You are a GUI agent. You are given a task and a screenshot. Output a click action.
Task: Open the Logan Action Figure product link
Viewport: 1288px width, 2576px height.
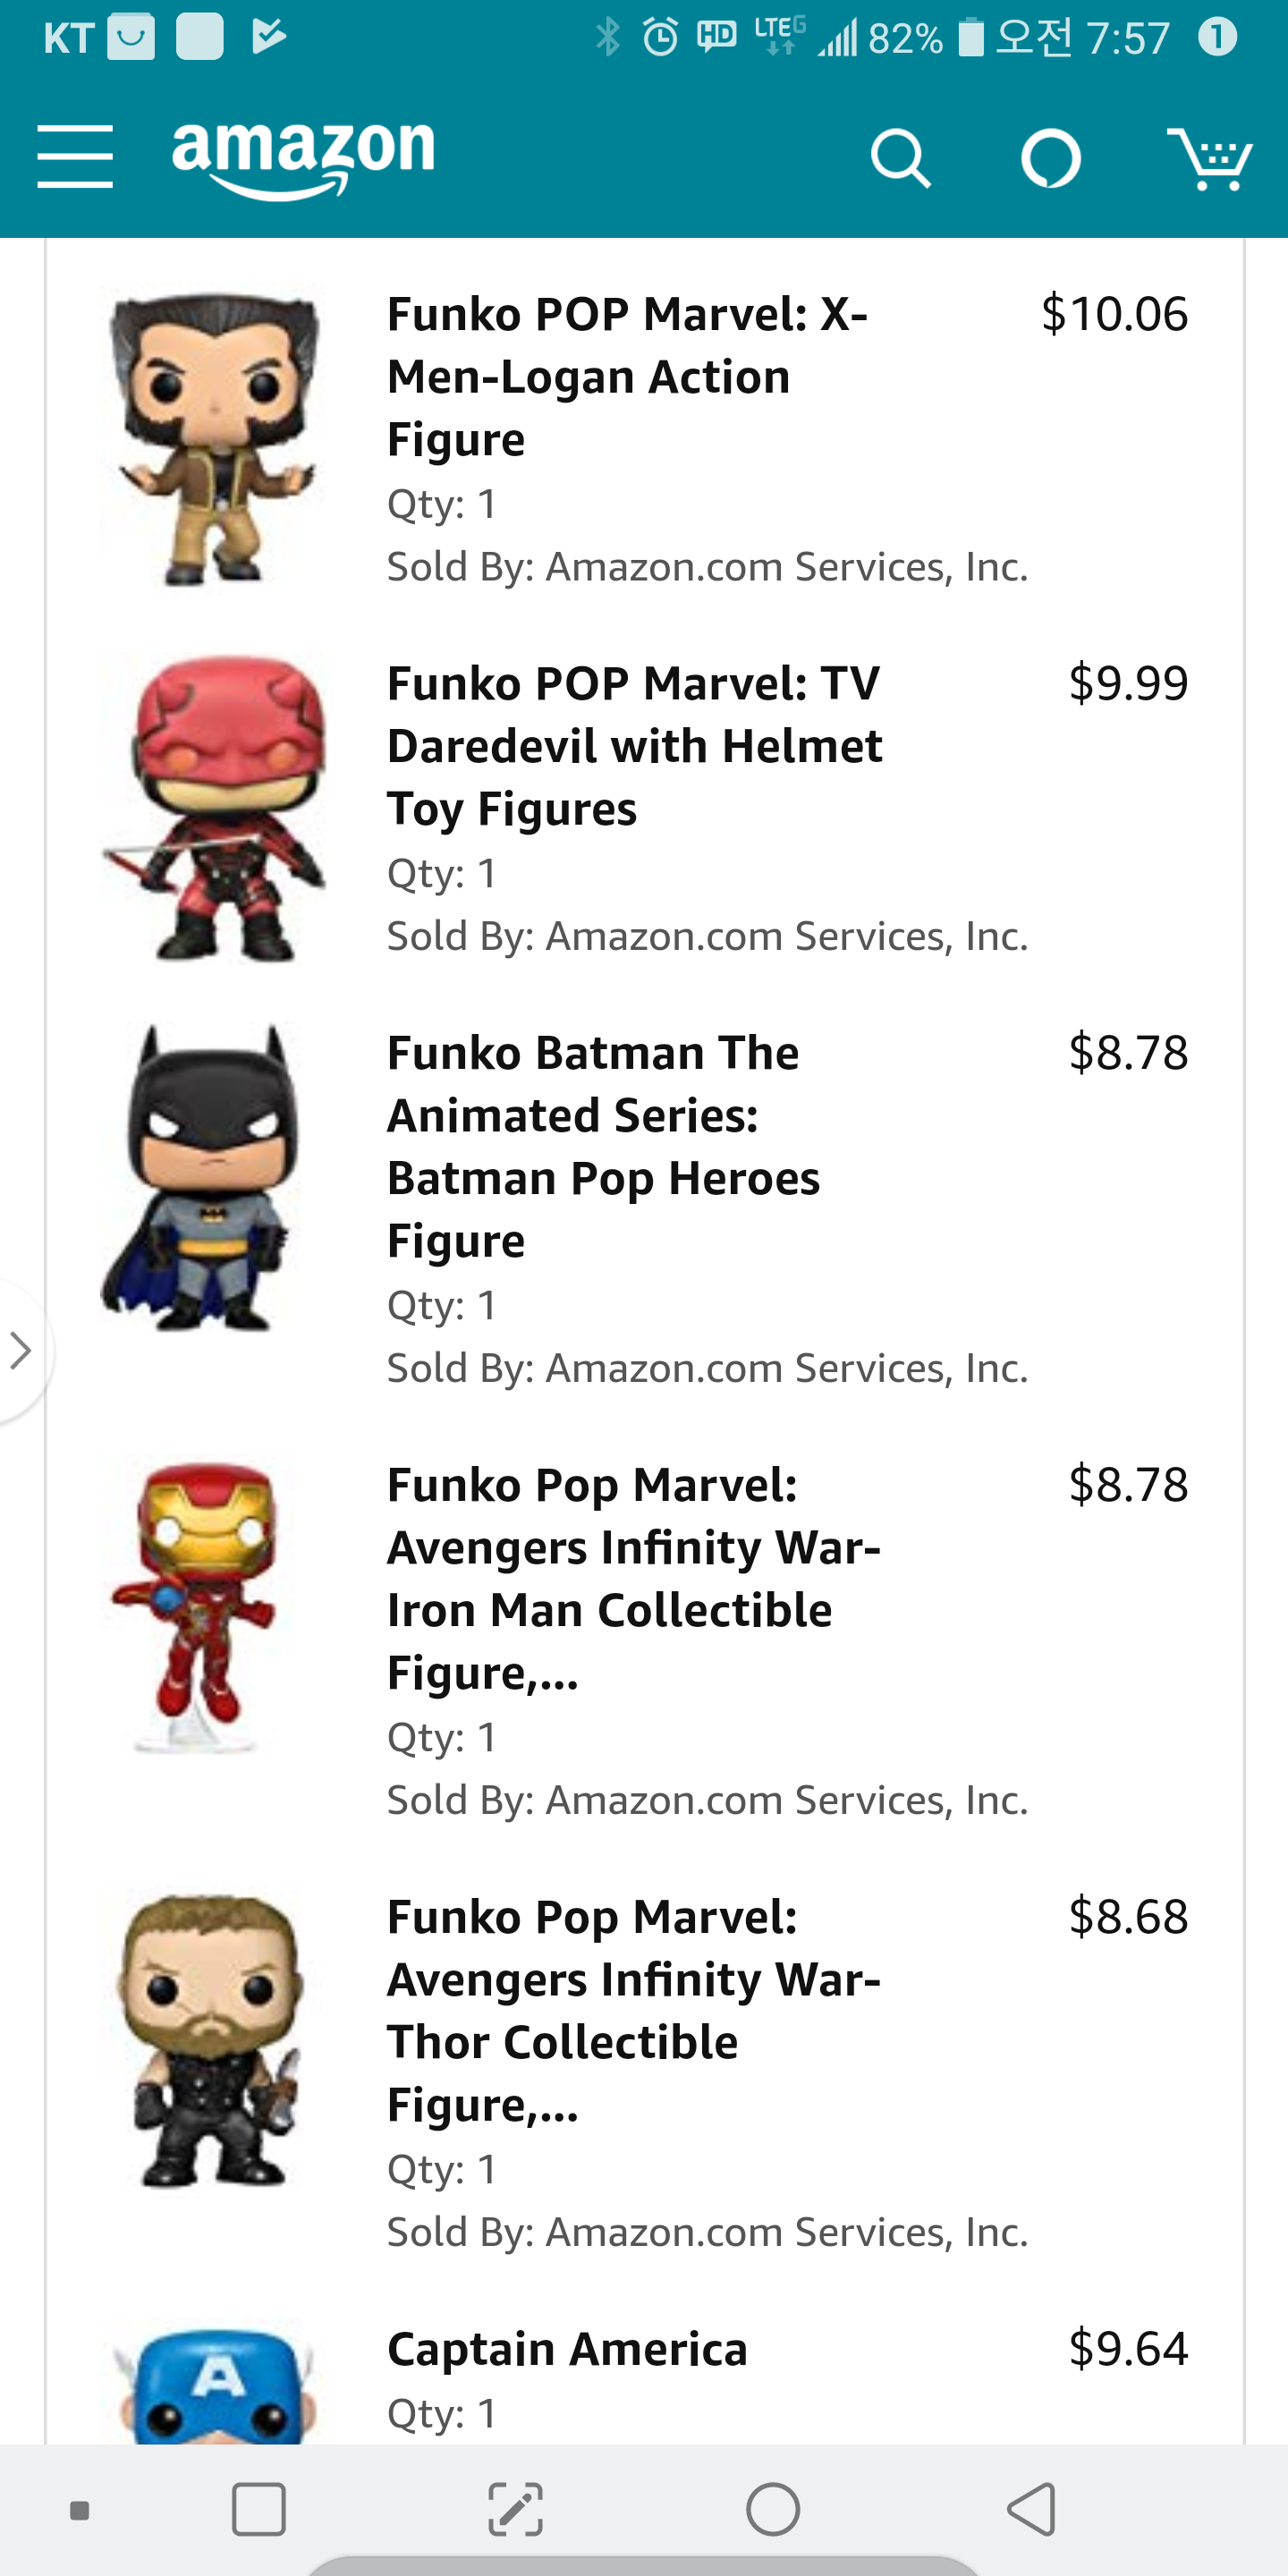tap(627, 376)
